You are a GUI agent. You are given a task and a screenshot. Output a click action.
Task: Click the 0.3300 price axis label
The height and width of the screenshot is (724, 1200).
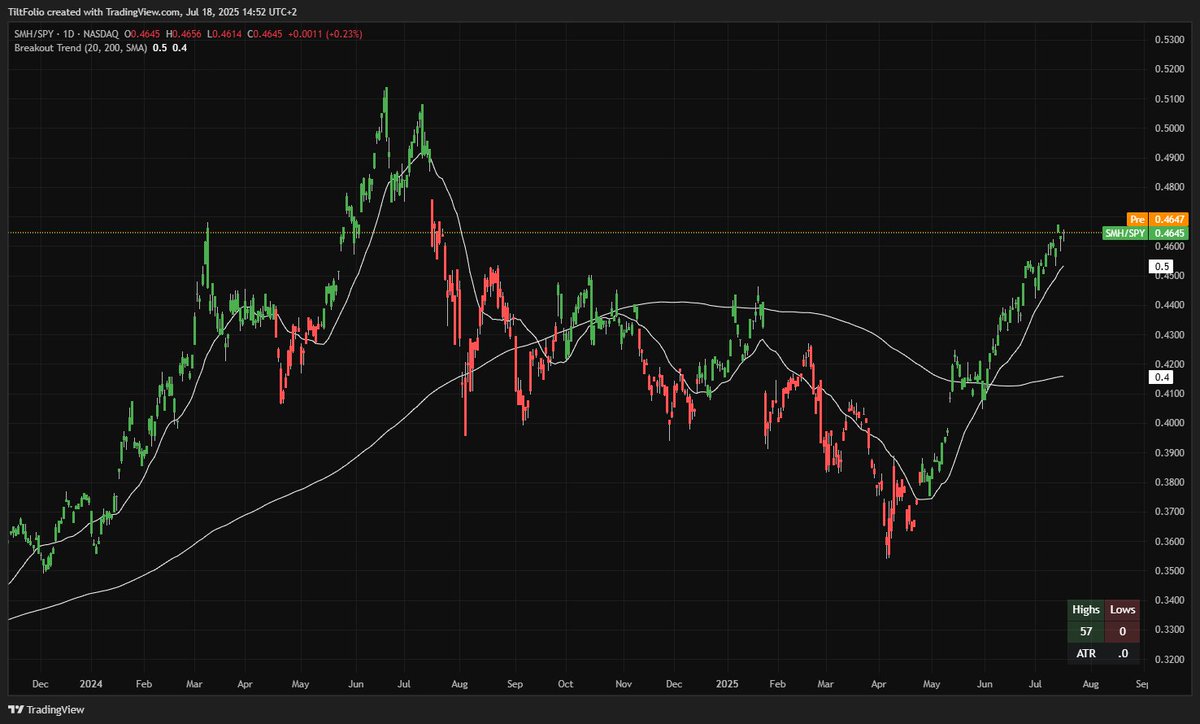[x=1169, y=630]
